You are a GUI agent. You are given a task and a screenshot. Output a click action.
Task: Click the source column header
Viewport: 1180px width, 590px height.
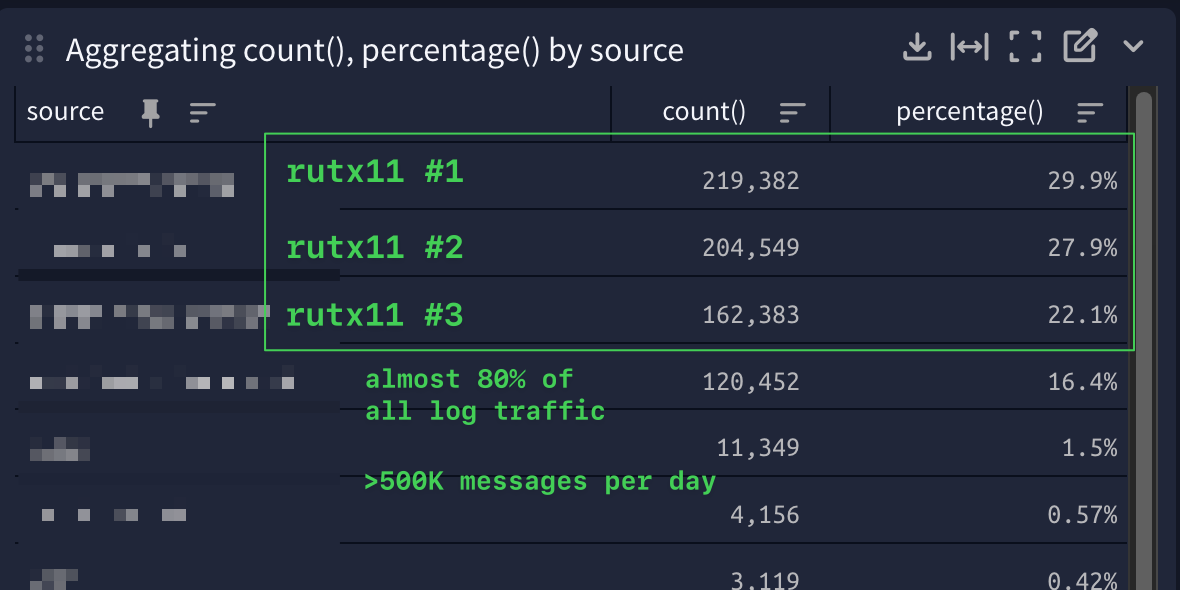click(65, 112)
